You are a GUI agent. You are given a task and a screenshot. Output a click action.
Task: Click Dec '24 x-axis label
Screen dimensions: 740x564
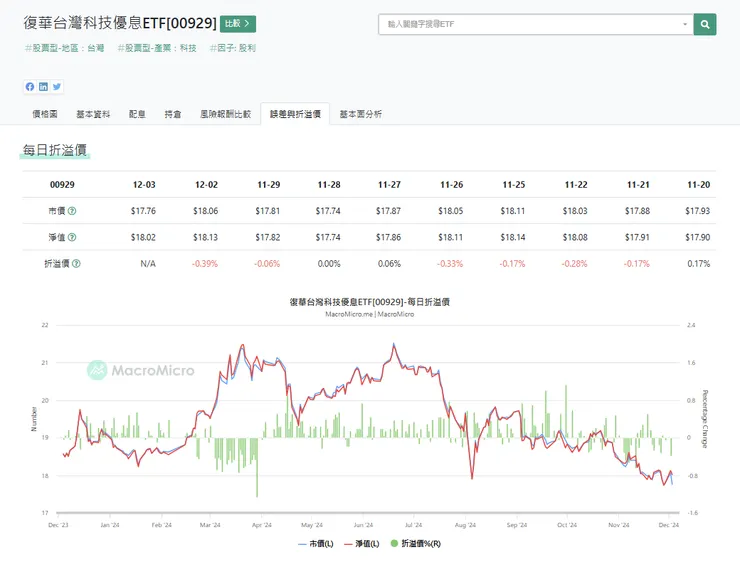click(x=668, y=525)
